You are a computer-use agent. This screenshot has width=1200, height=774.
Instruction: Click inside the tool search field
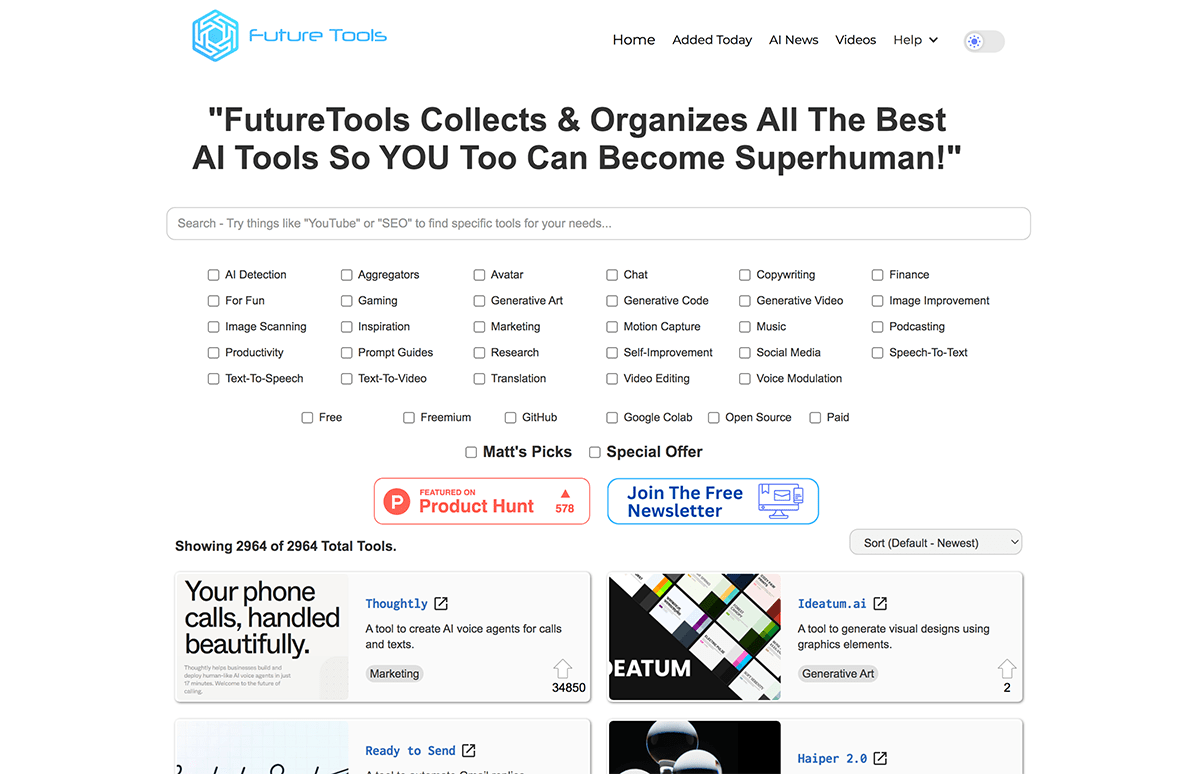(598, 223)
